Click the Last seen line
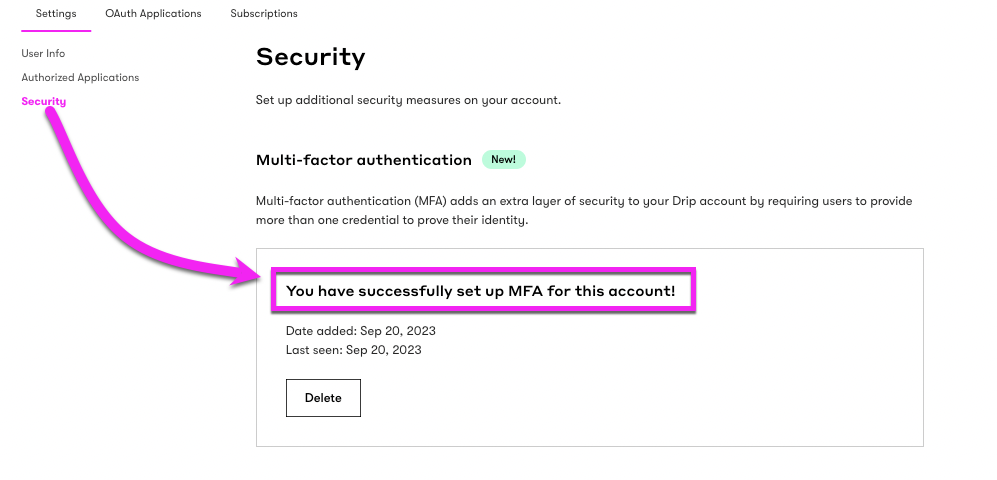Screen dimensions: 997x480 (x=354, y=350)
